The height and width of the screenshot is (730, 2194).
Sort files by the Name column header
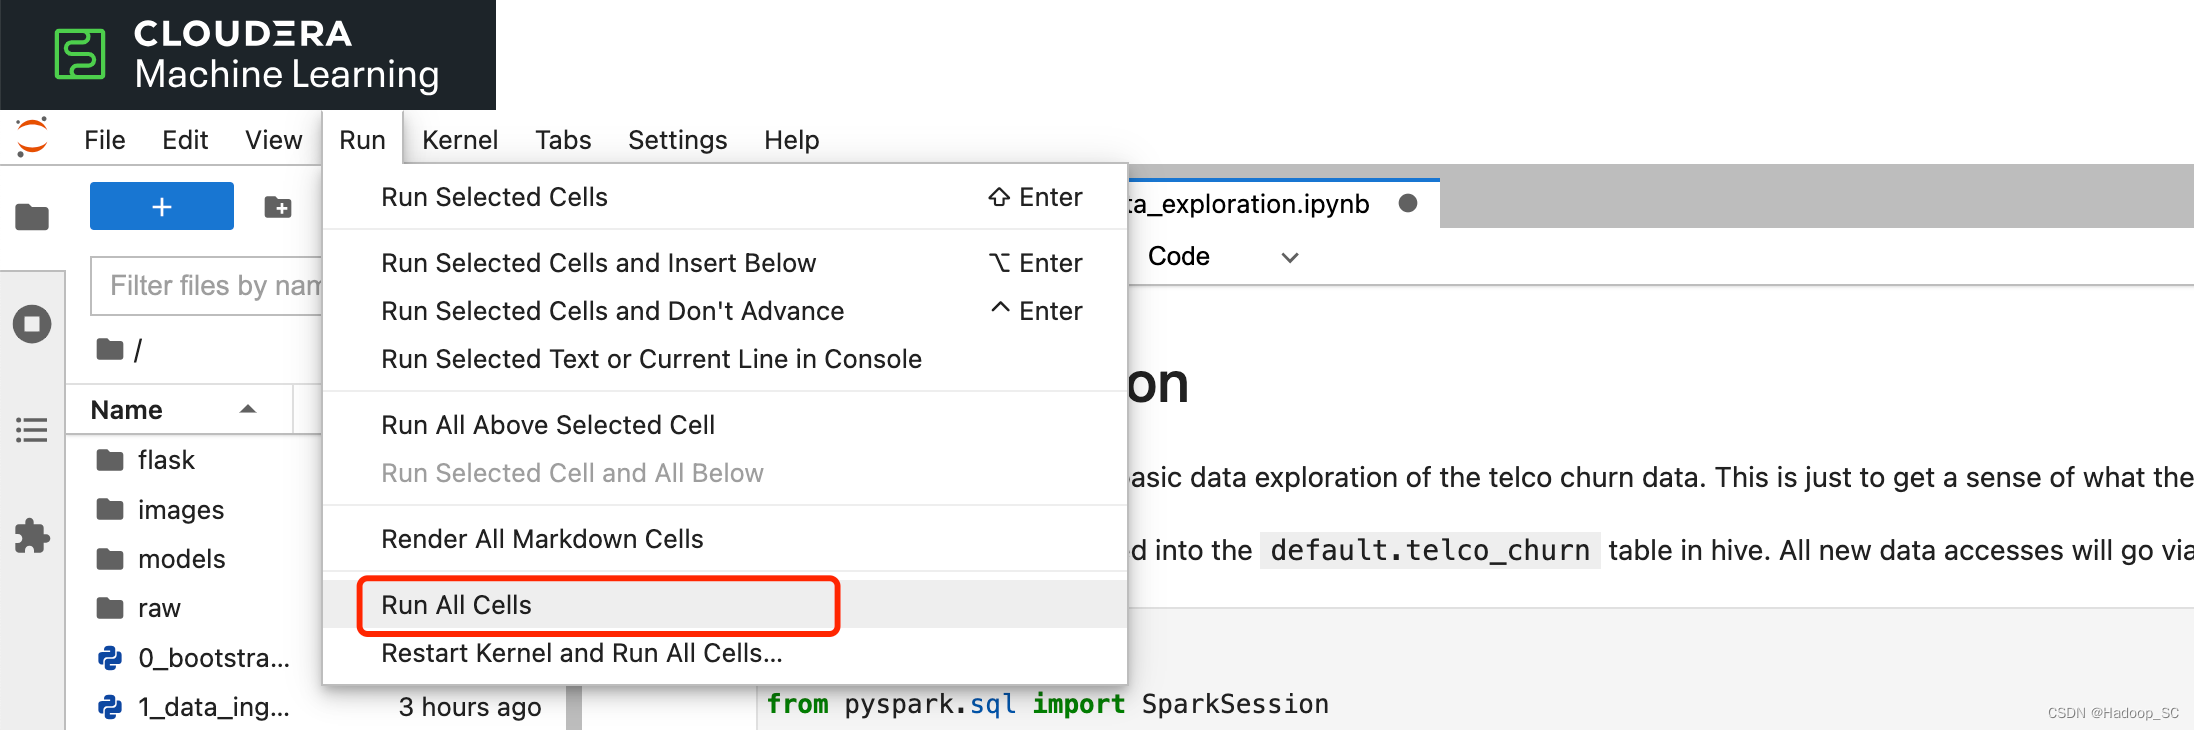178,410
